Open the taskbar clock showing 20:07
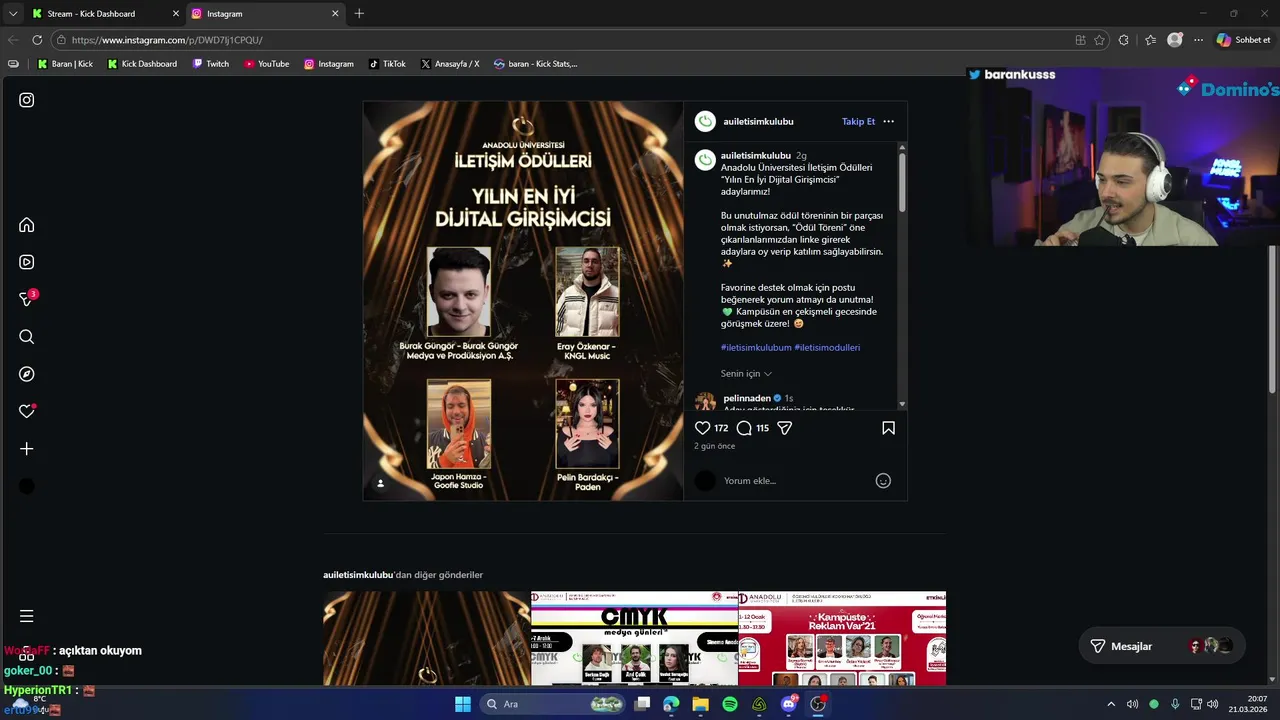Image resolution: width=1280 pixels, height=720 pixels. point(1249,704)
